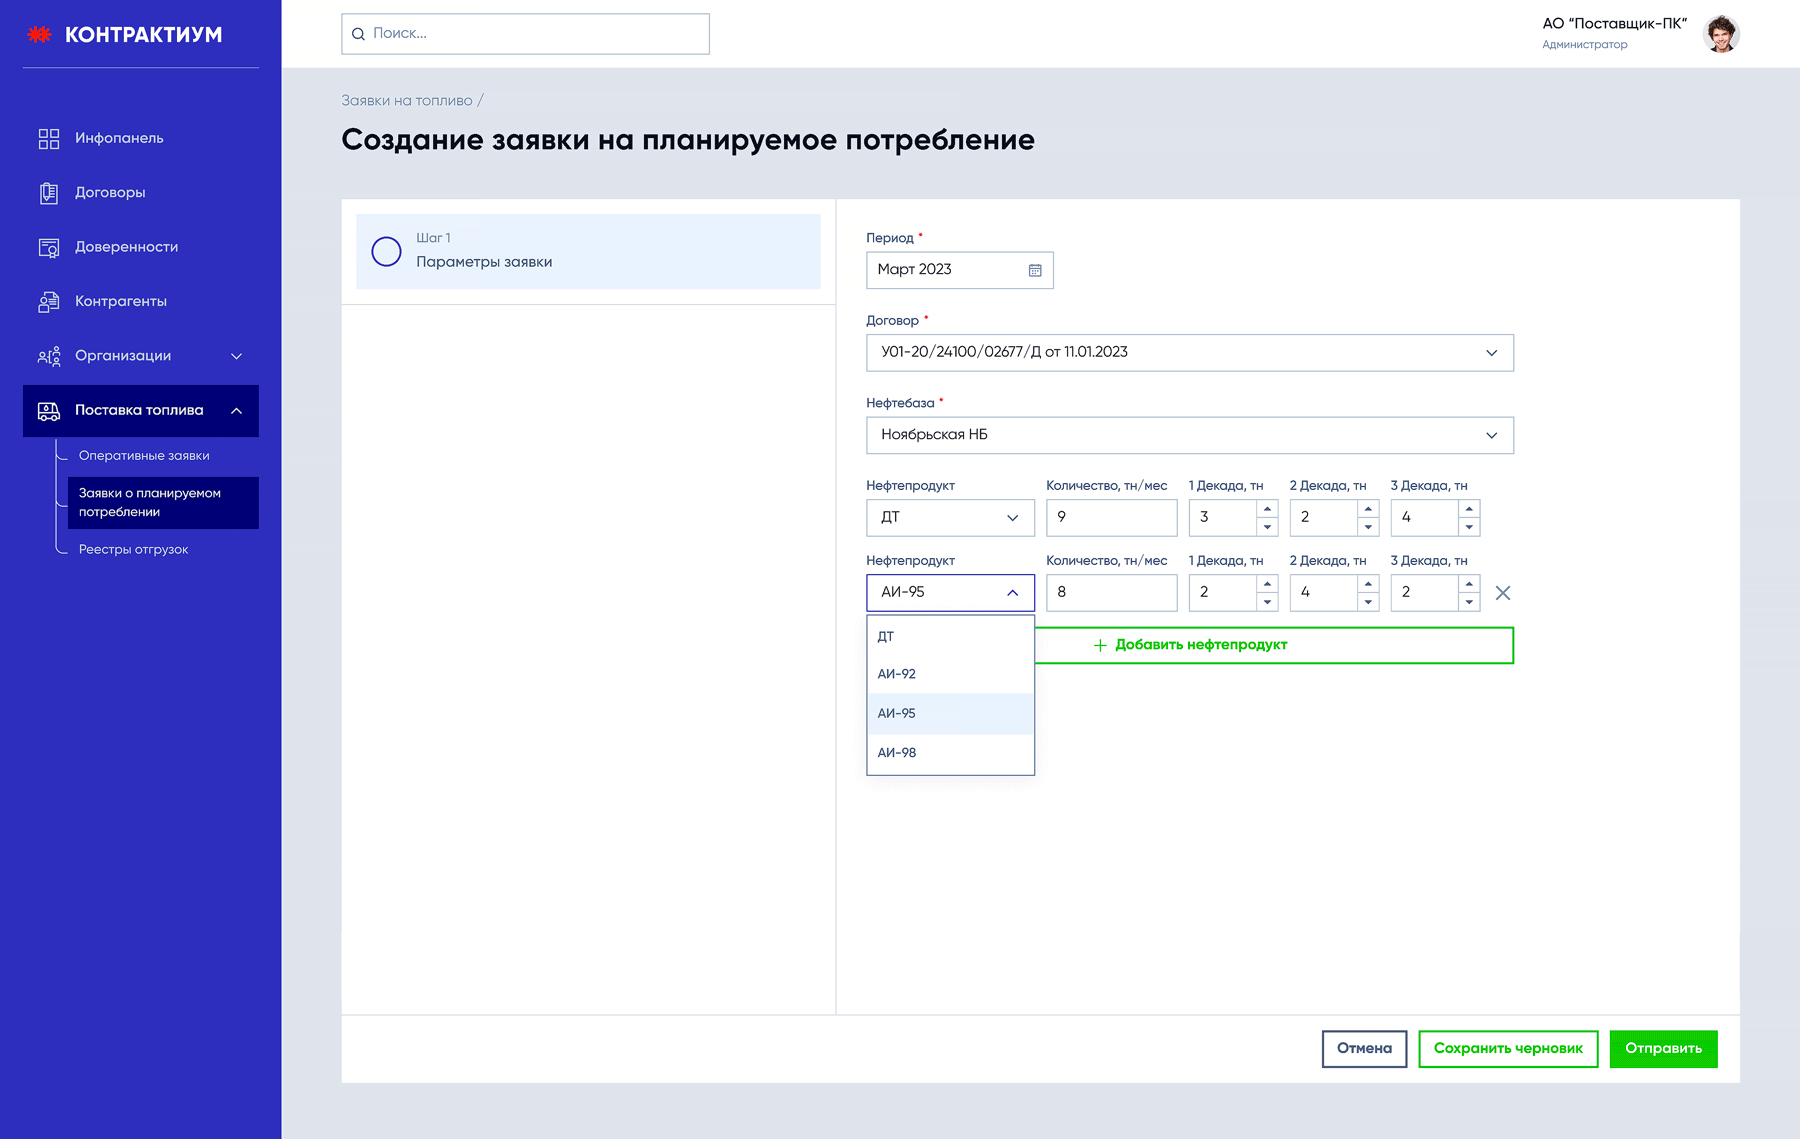Image resolution: width=1800 pixels, height=1139 pixels.
Task: Choose АИ-98 from the dropdown list
Action: (x=897, y=753)
